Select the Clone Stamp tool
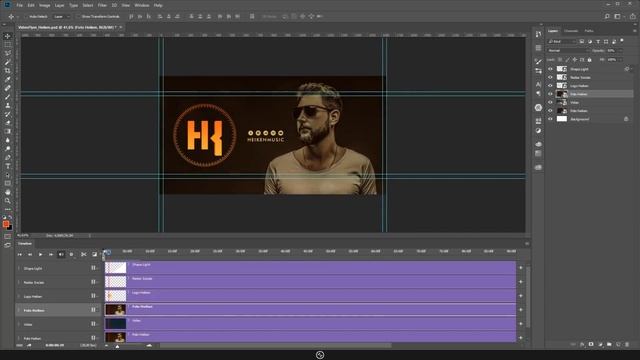 click(x=7, y=105)
